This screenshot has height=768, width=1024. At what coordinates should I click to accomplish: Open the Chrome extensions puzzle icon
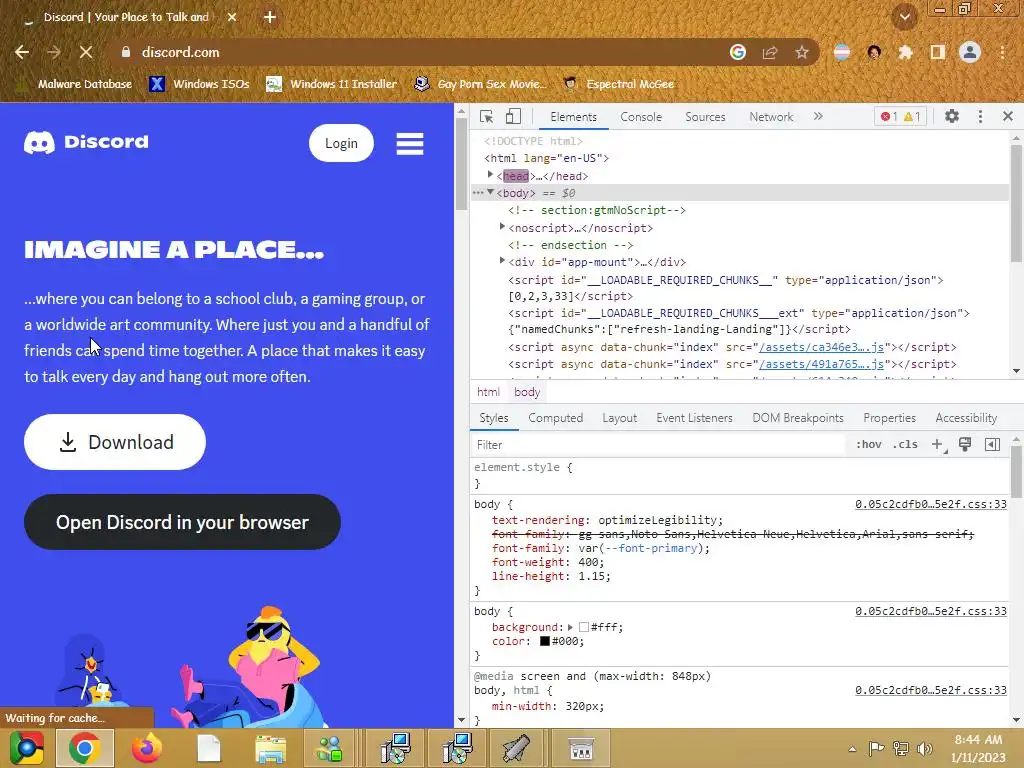tap(906, 52)
